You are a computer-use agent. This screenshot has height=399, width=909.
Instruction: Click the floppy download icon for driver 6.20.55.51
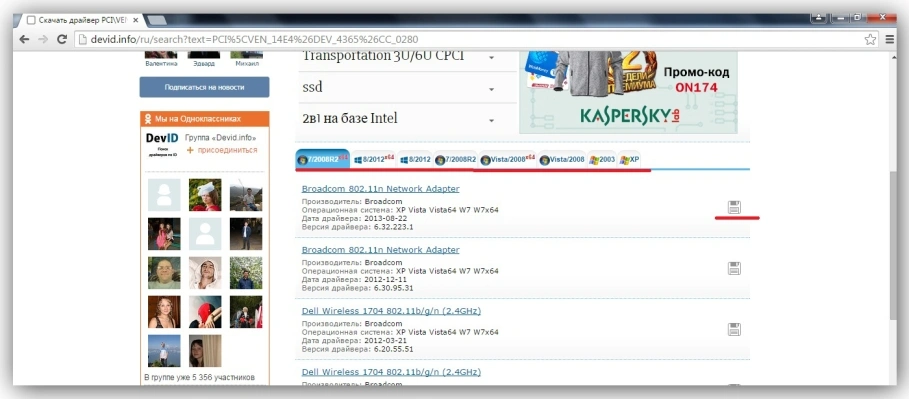[x=735, y=329]
